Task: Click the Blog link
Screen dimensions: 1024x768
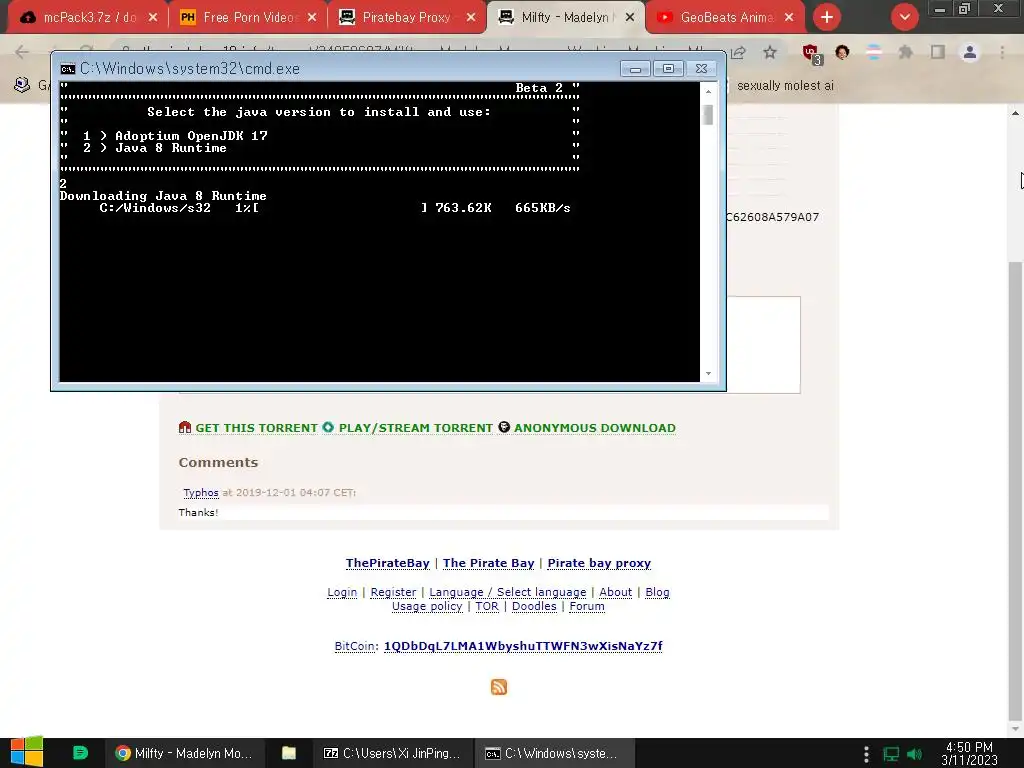Action: 657,592
